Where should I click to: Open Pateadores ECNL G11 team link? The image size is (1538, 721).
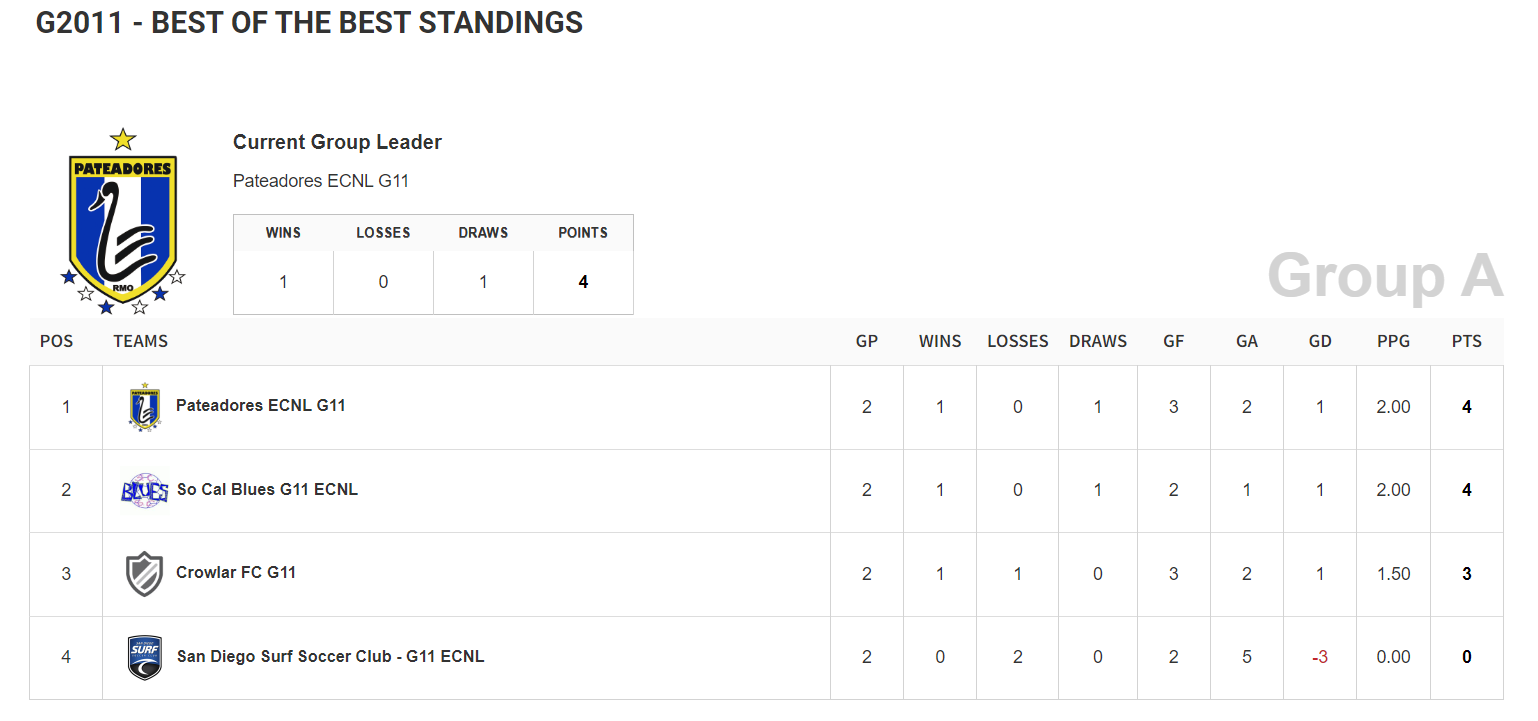pyautogui.click(x=260, y=406)
